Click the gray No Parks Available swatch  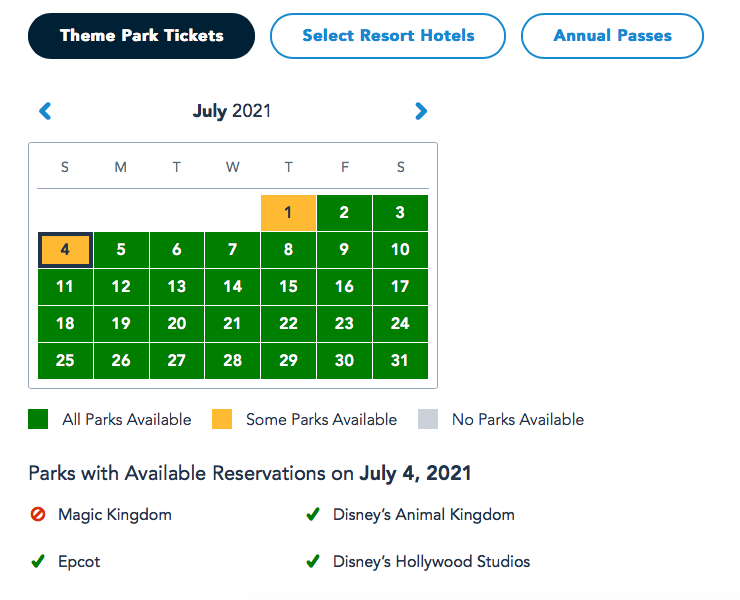tap(428, 420)
